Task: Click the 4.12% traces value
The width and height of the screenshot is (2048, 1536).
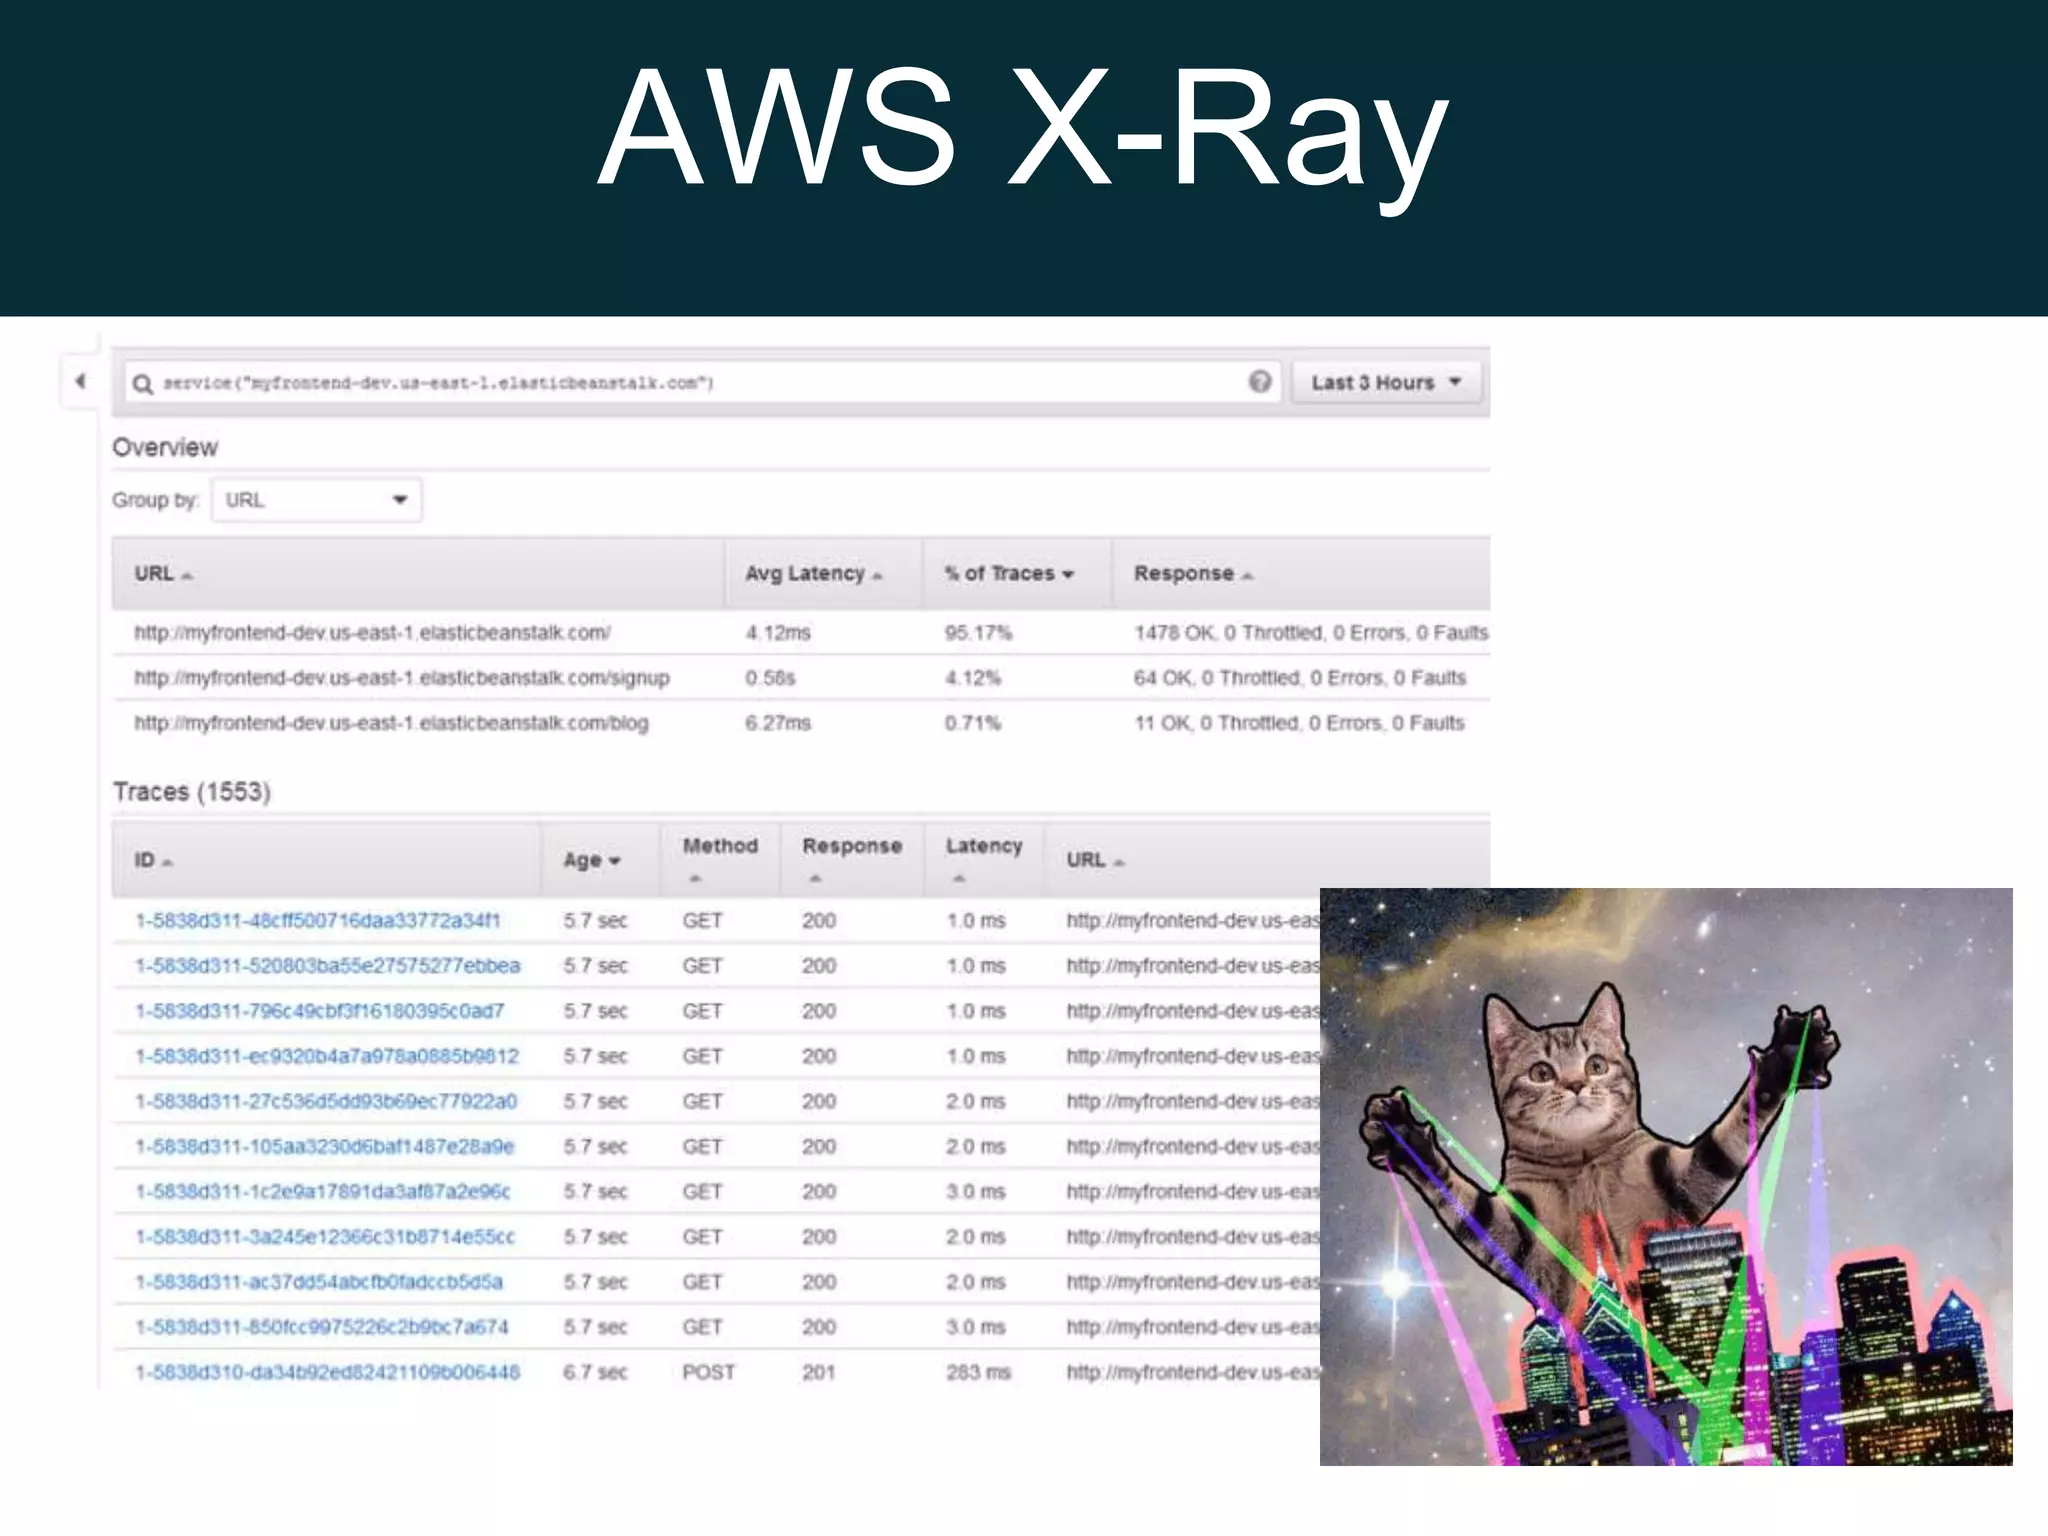Action: pos(973,678)
